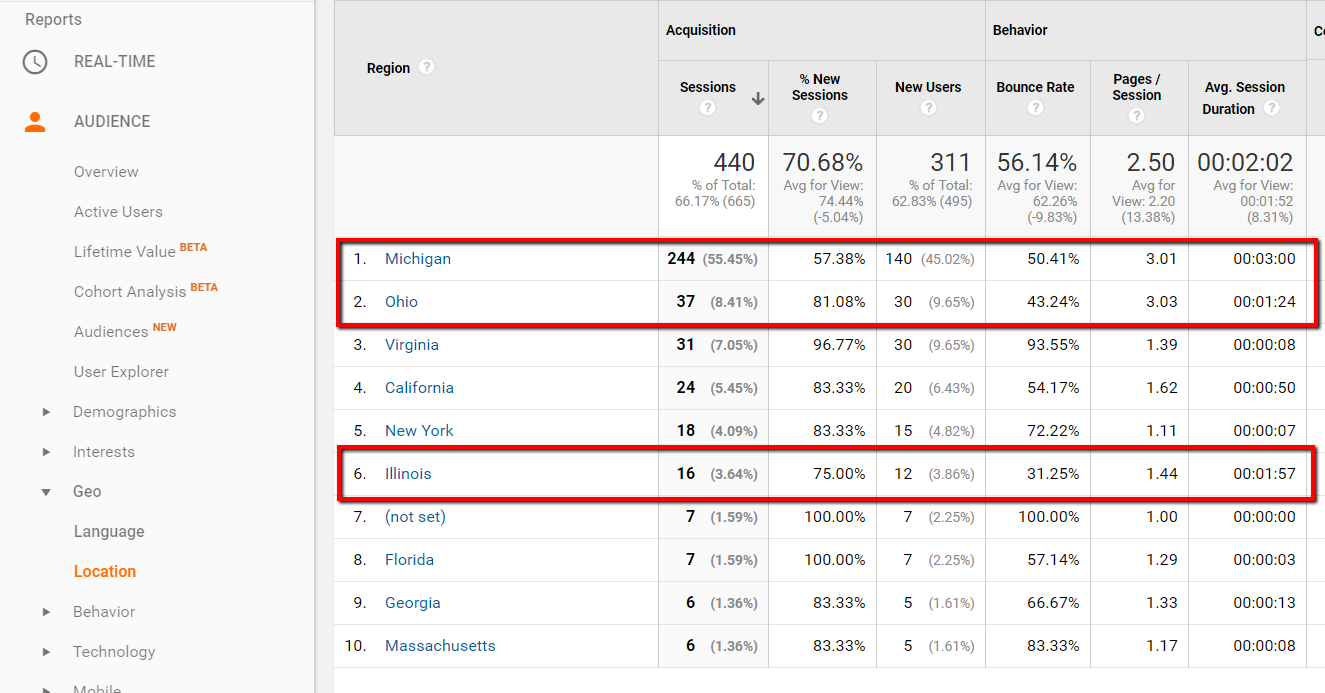Open the Virginia region link
The image size is (1325, 693).
(412, 345)
